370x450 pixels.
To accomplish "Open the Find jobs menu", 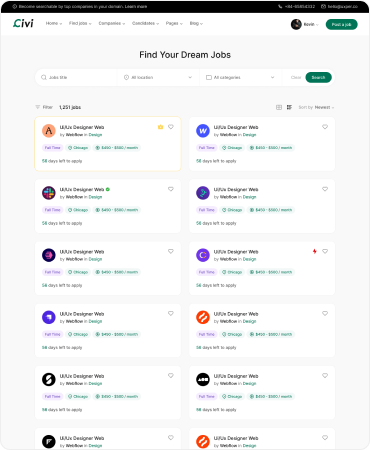I will (80, 23).
